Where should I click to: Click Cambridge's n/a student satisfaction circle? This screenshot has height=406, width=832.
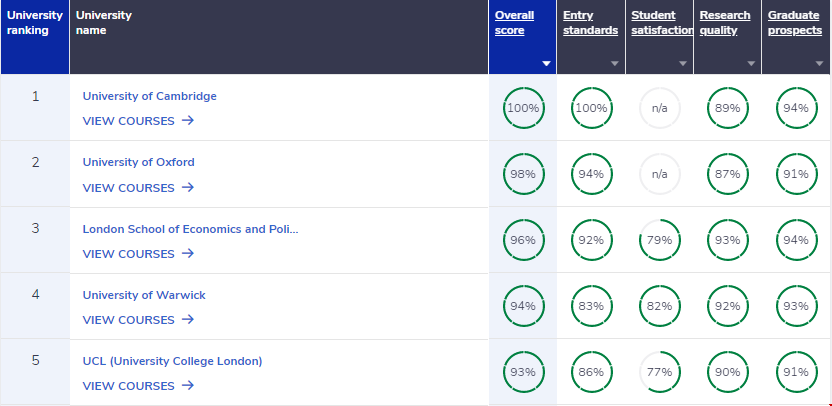point(659,108)
